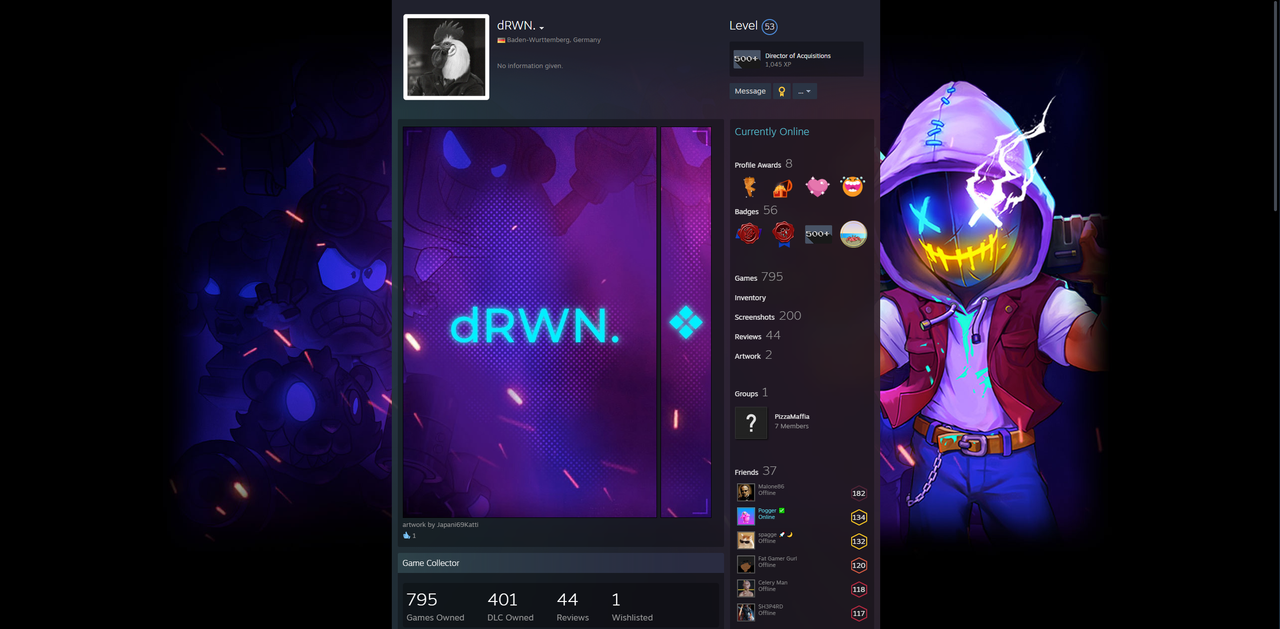The height and width of the screenshot is (629, 1280).
Task: Click SH3P4RD friend avatar
Action: 746,612
